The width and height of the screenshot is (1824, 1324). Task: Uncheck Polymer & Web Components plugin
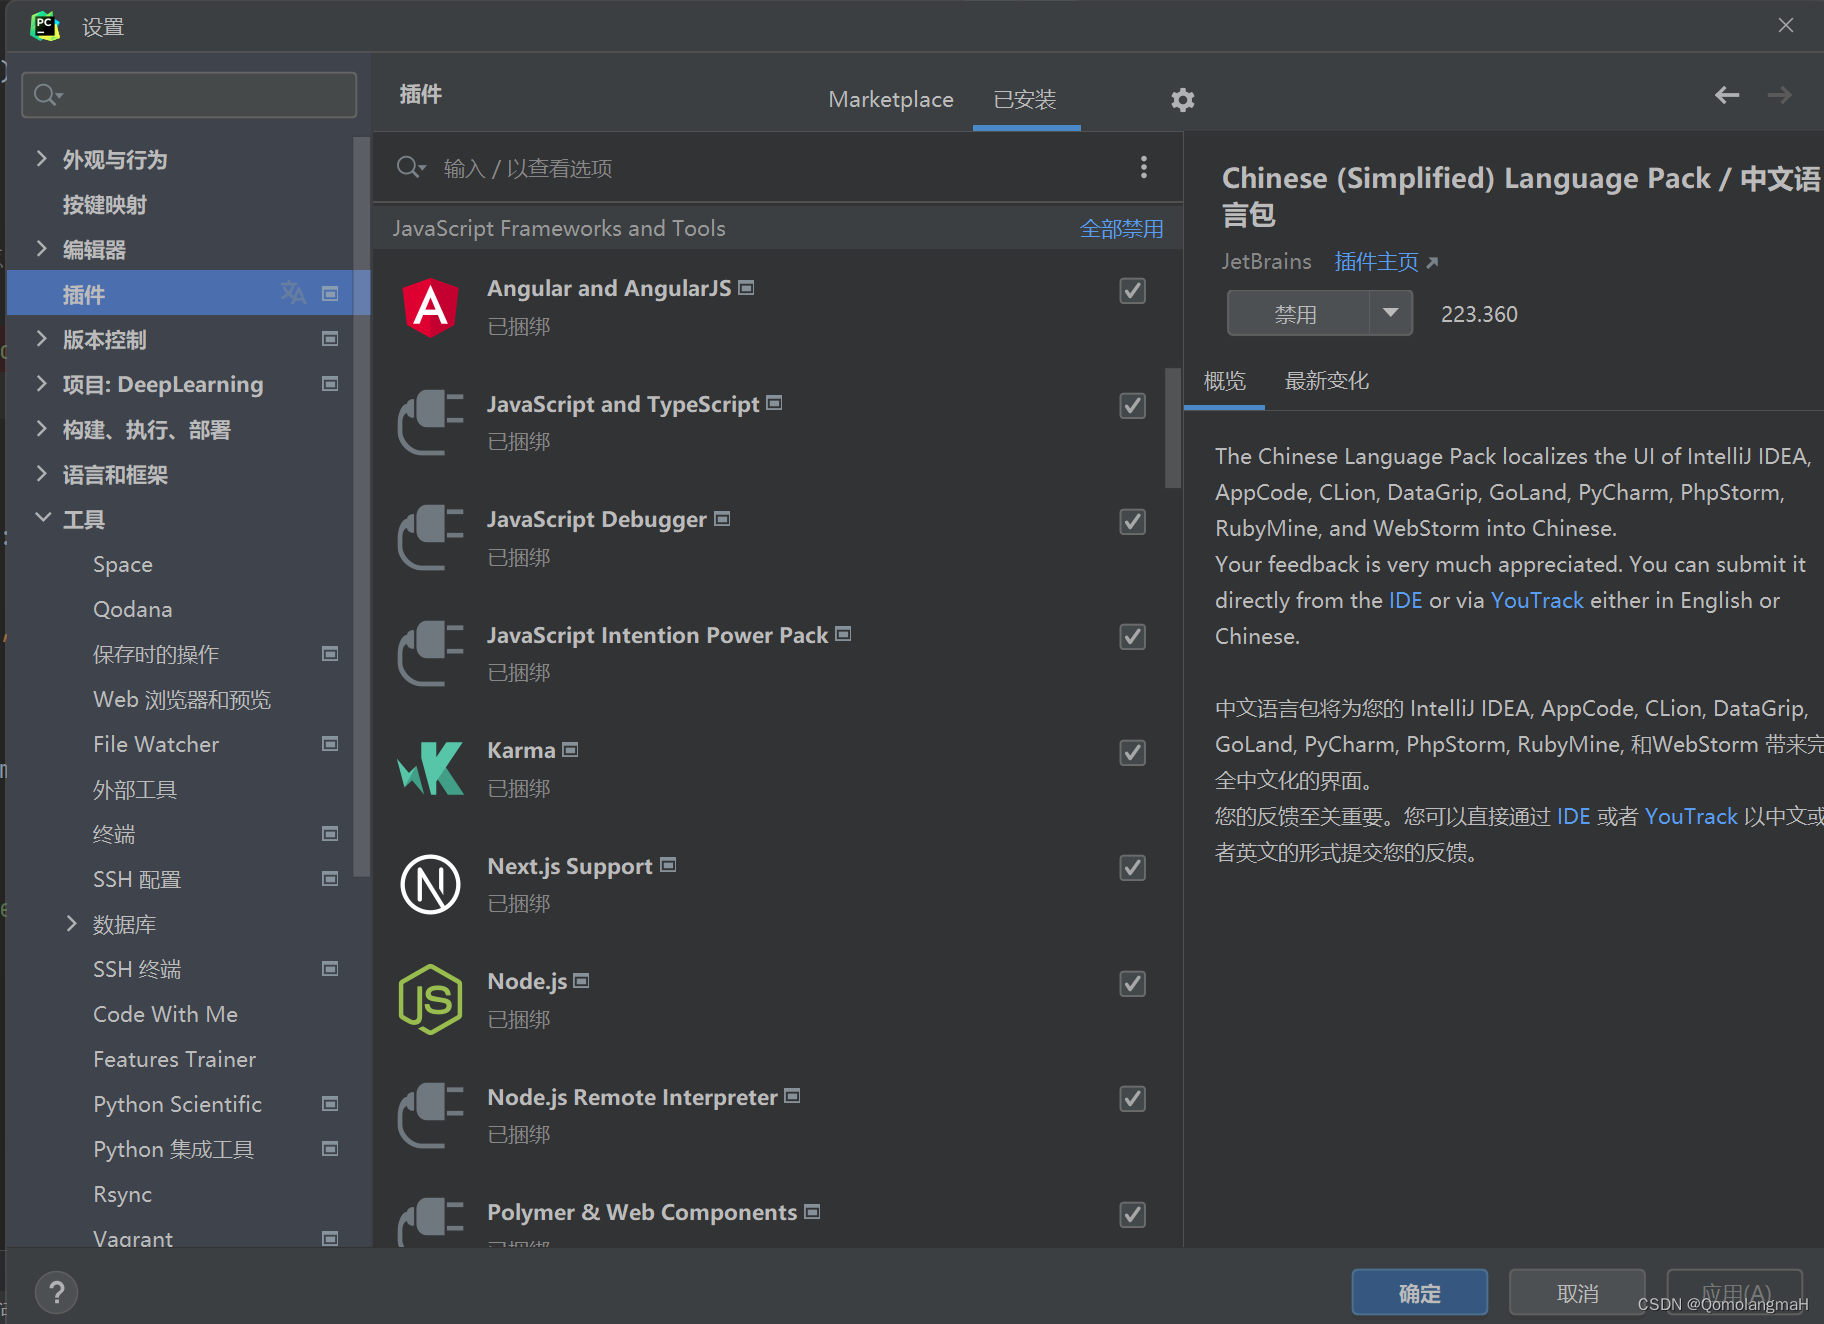[1132, 1214]
